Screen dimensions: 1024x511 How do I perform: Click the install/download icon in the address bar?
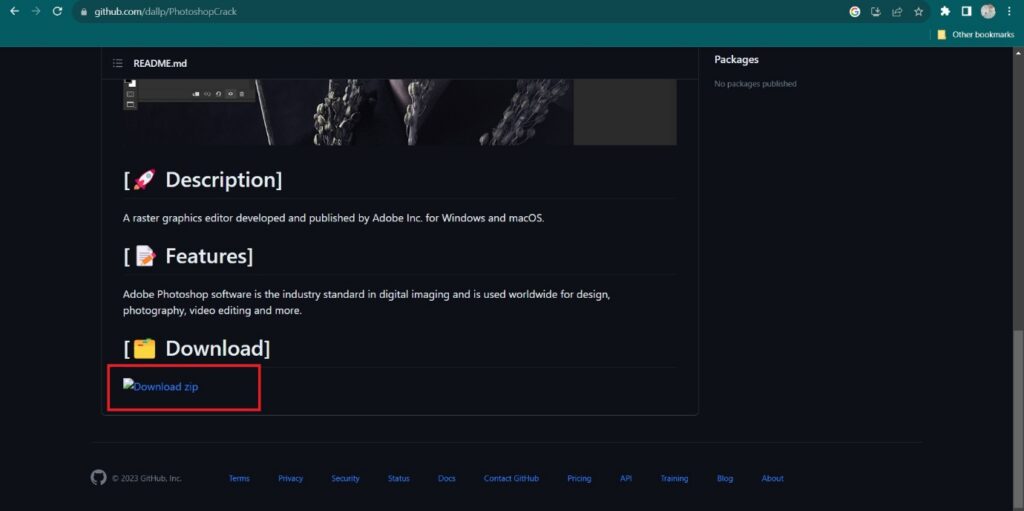tap(876, 12)
